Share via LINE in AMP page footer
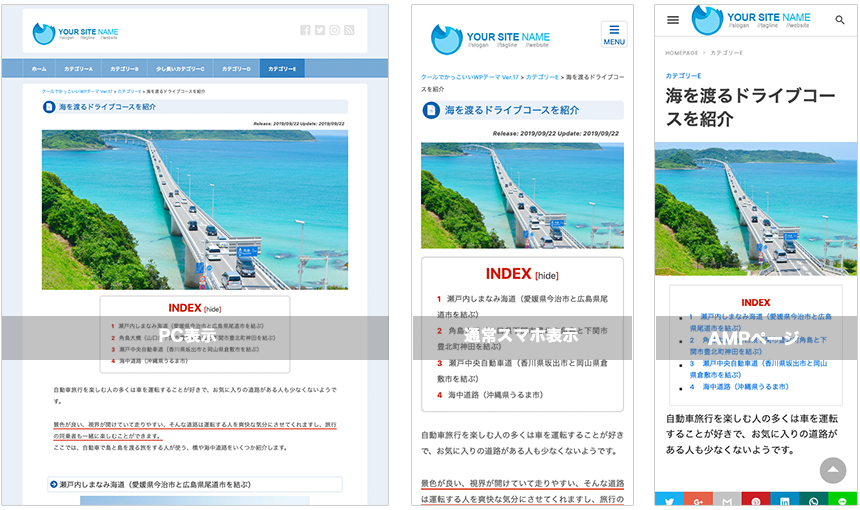This screenshot has width=860, height=510. [x=842, y=500]
